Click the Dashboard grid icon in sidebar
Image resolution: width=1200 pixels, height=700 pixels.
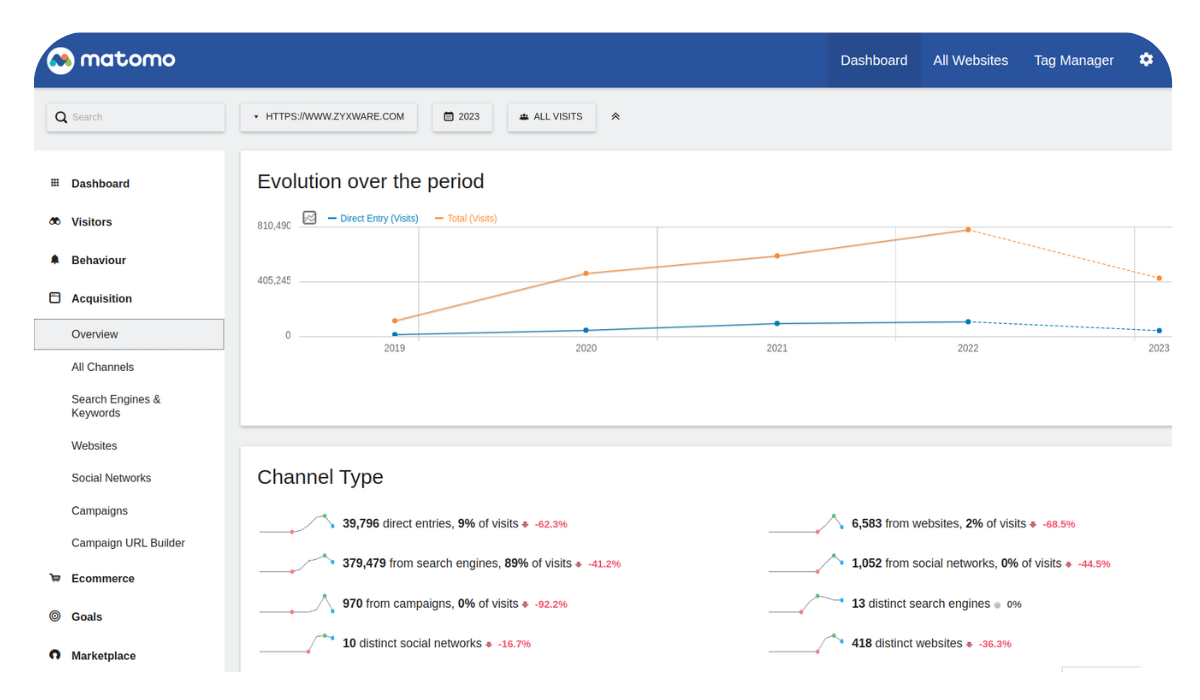pos(55,184)
